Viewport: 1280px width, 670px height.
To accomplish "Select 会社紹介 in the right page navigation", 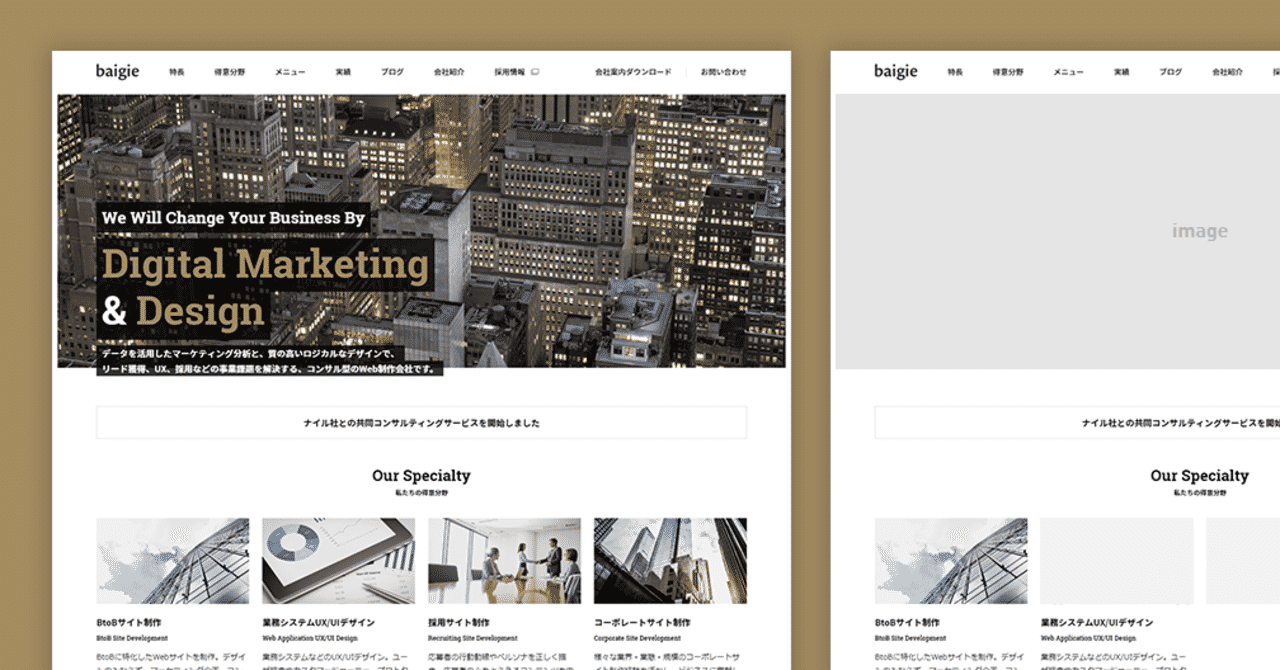I will pyautogui.click(x=1227, y=72).
